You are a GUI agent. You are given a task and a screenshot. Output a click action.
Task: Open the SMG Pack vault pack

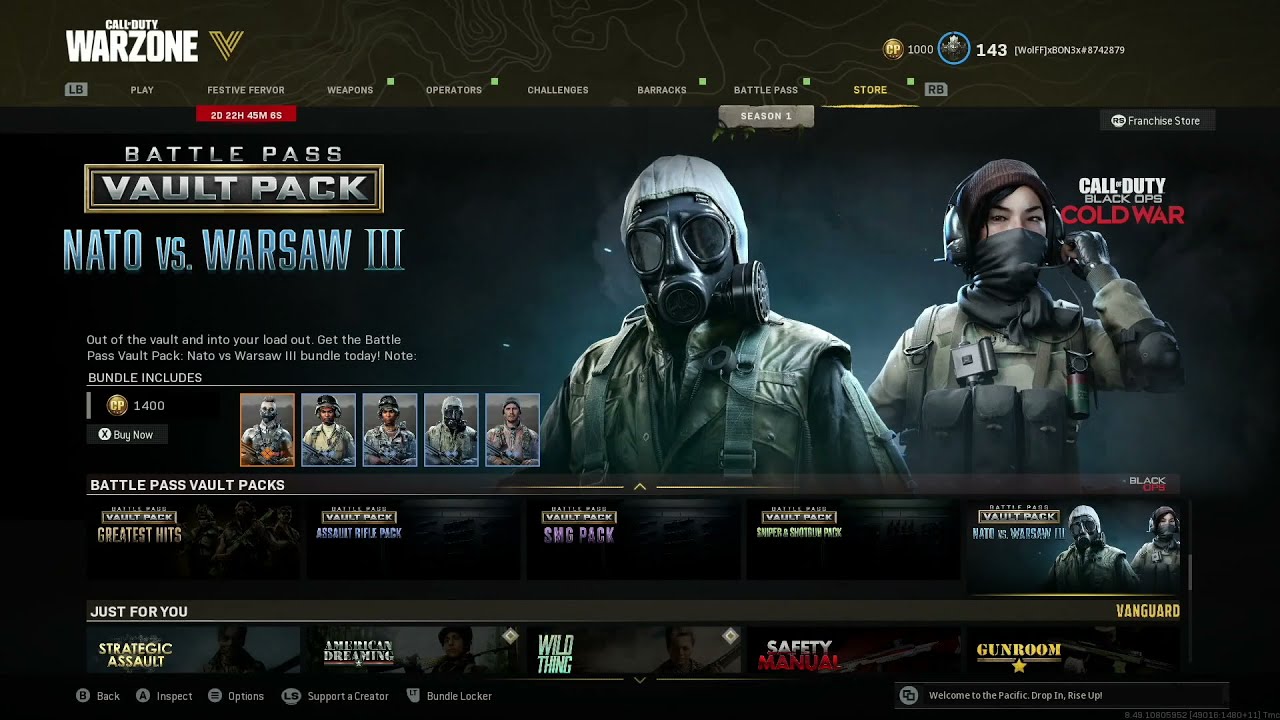point(633,540)
